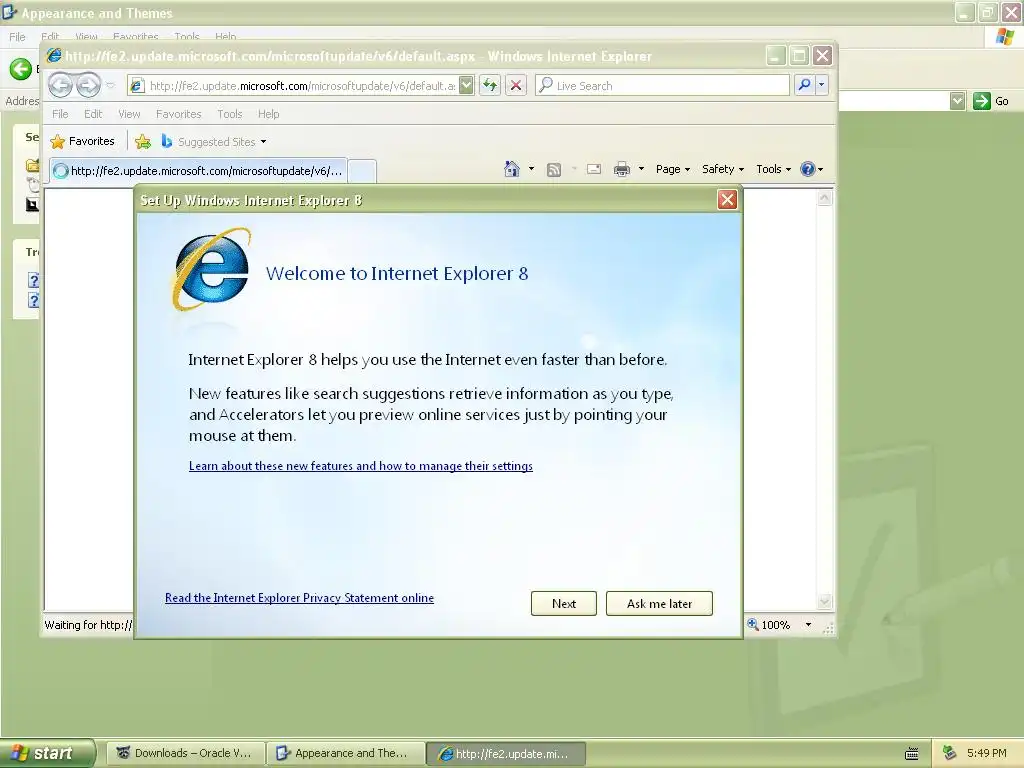Open Learn about these new features link

pos(360,466)
